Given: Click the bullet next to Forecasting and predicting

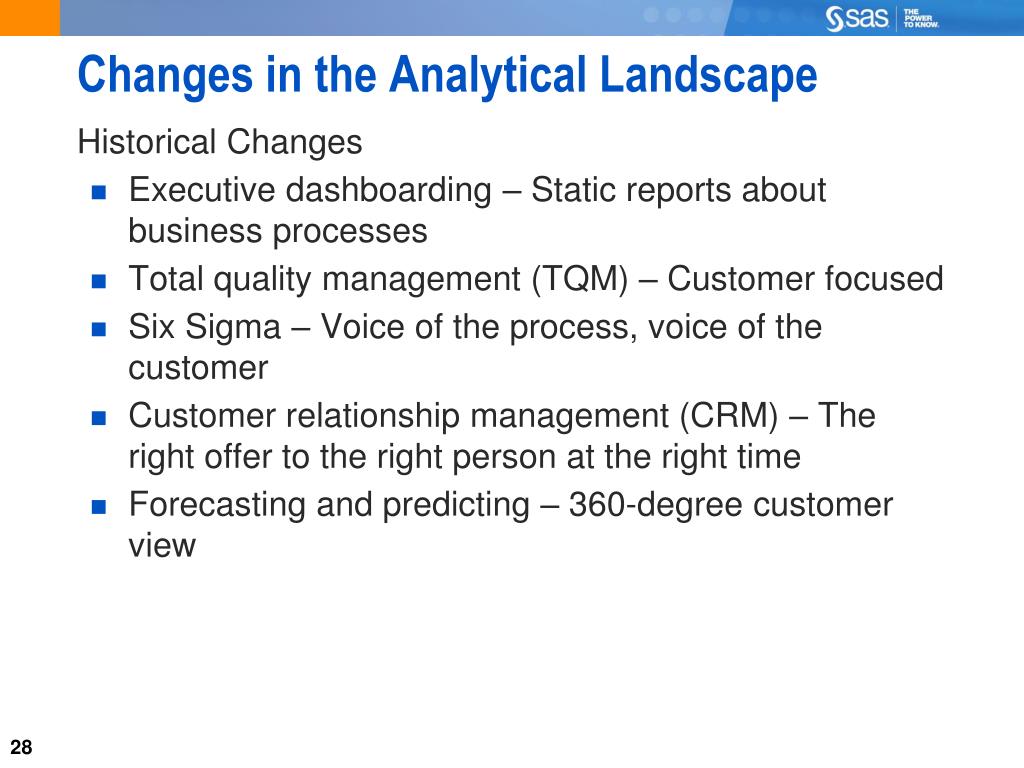Looking at the screenshot, I should coord(99,507).
